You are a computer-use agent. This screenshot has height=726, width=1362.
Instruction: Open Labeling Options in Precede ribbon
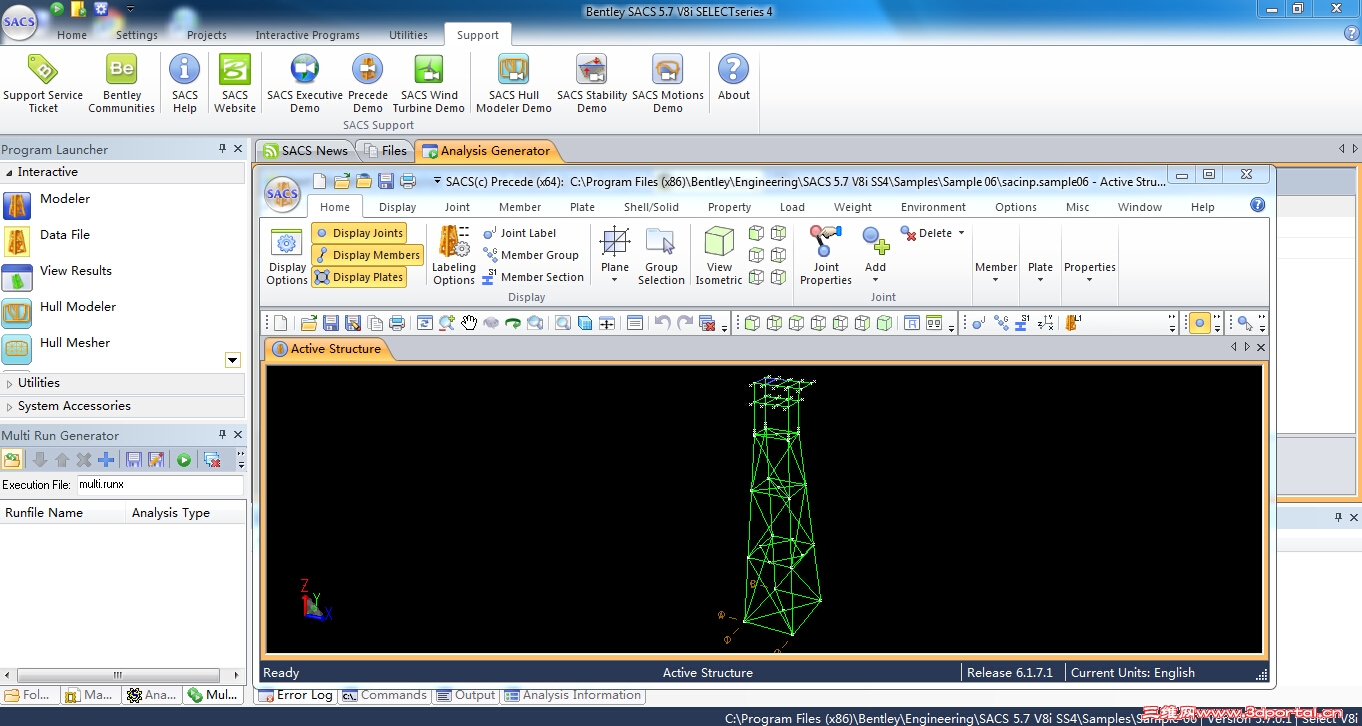(454, 257)
